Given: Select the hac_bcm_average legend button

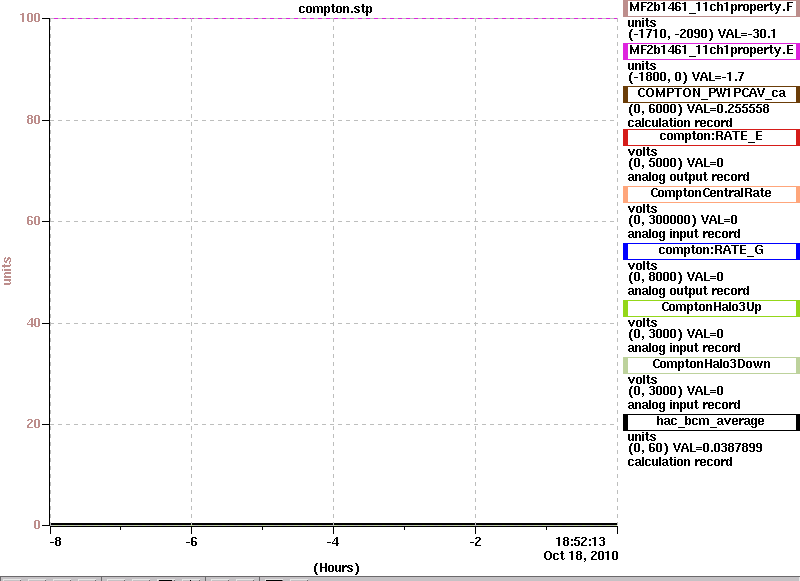Looking at the screenshot, I should 711,422.
